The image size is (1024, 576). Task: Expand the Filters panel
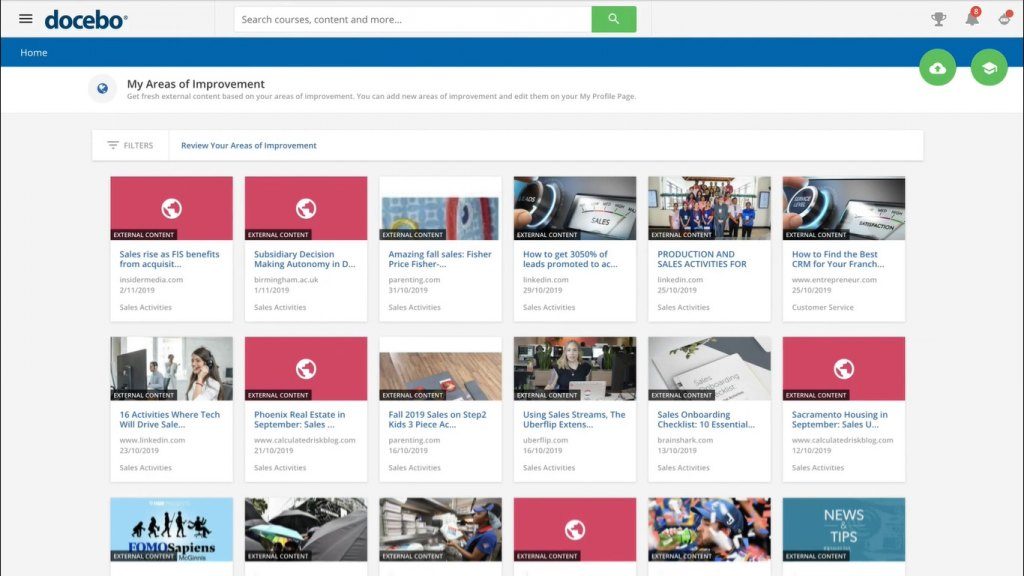tap(130, 145)
